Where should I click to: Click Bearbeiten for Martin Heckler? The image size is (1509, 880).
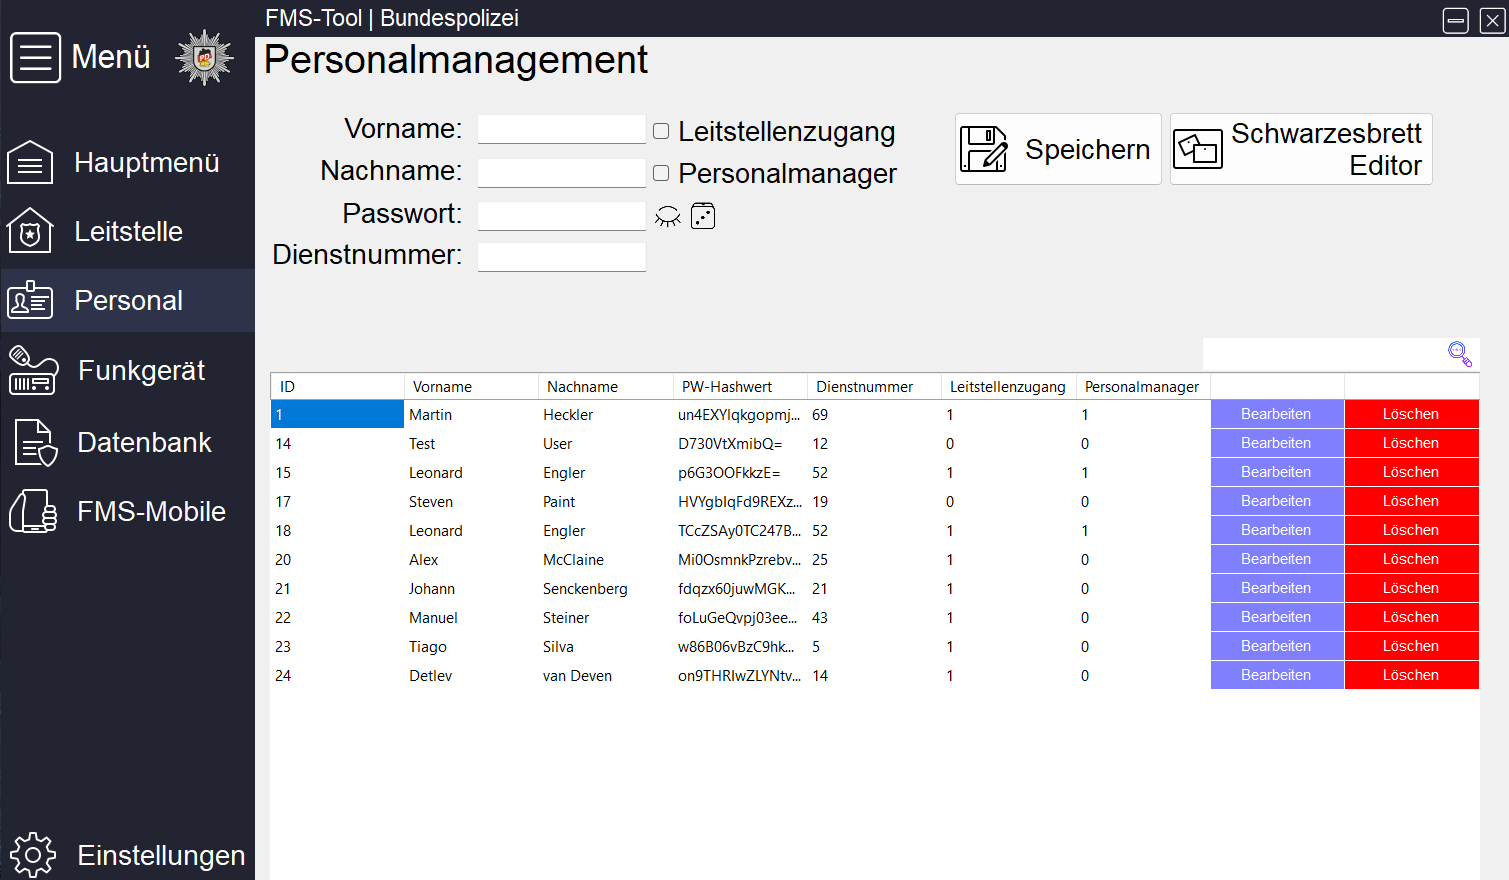(x=1276, y=414)
